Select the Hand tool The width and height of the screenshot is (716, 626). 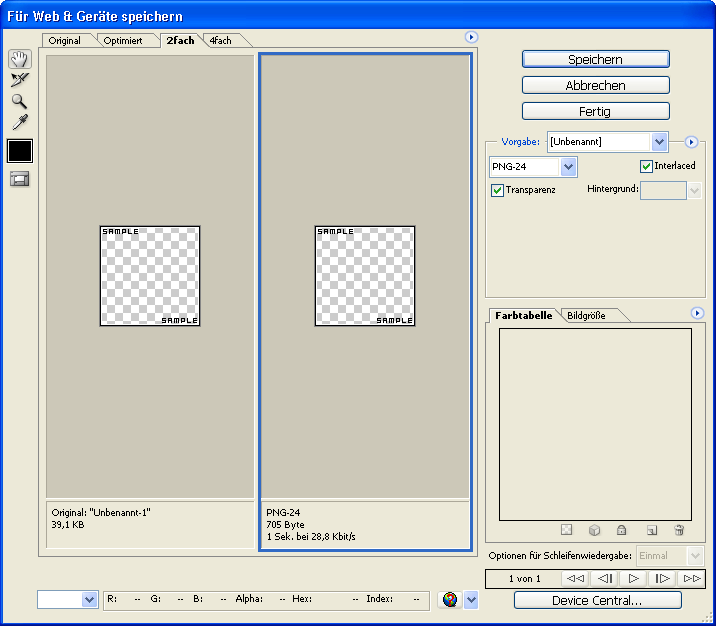19,60
